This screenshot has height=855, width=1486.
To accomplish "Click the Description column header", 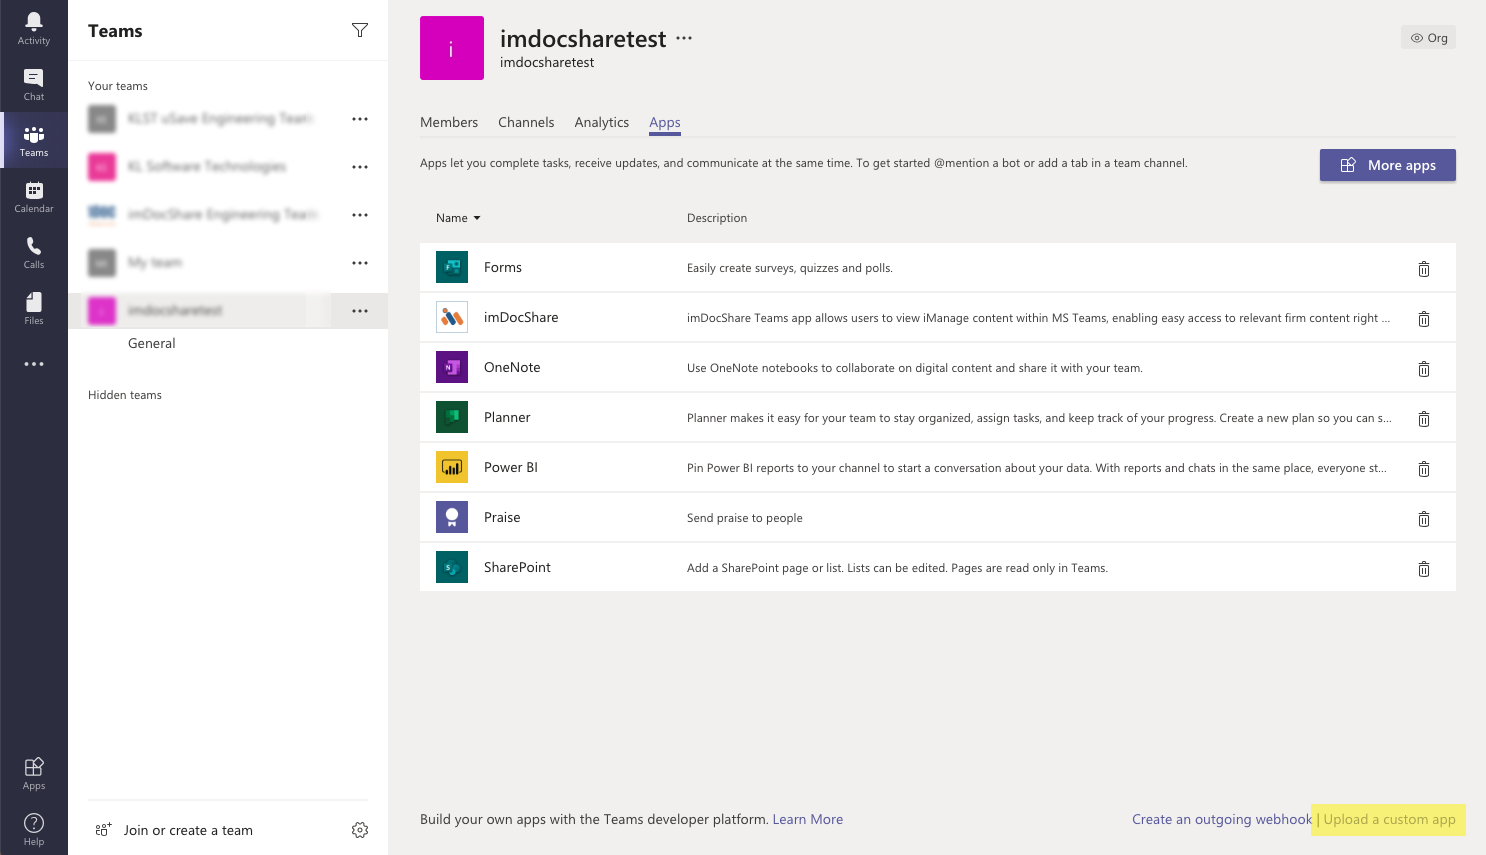I will (x=717, y=218).
